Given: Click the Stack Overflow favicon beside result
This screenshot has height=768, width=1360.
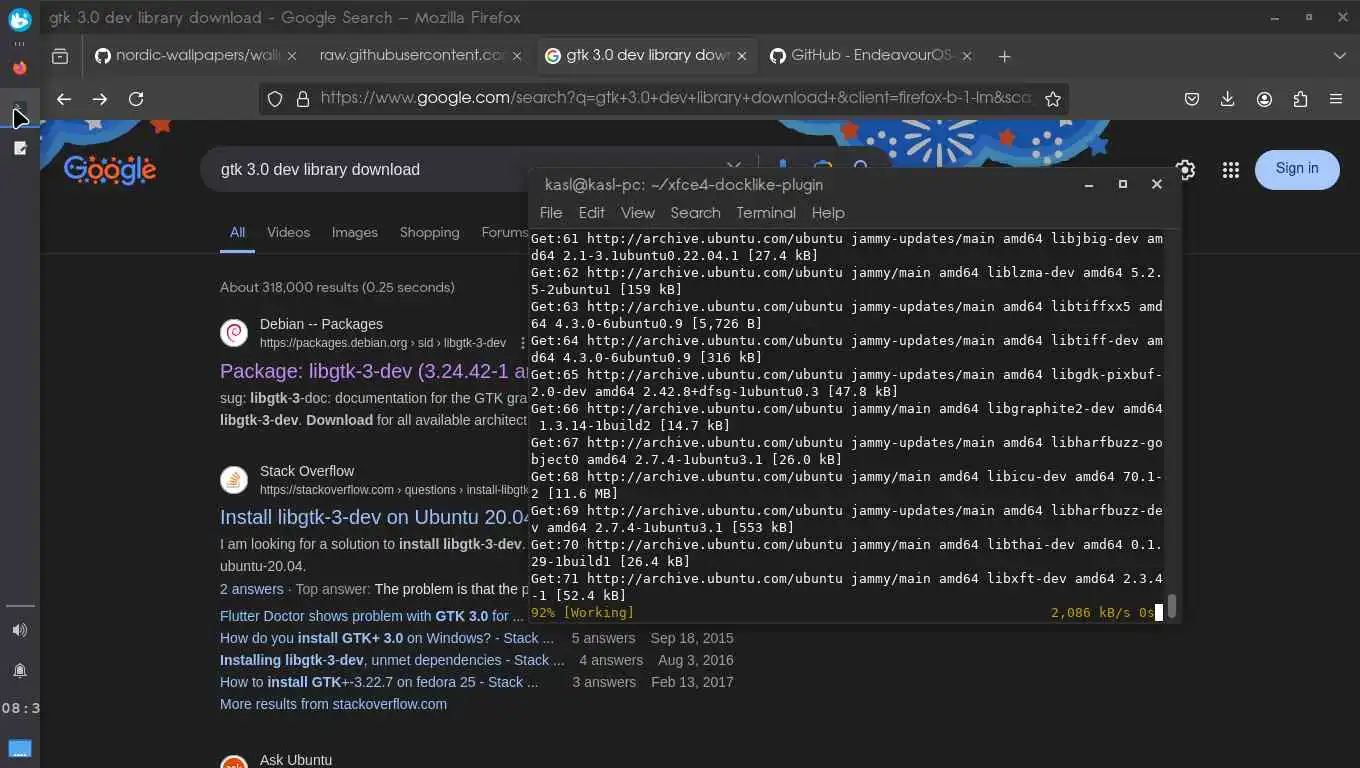Looking at the screenshot, I should (x=234, y=480).
